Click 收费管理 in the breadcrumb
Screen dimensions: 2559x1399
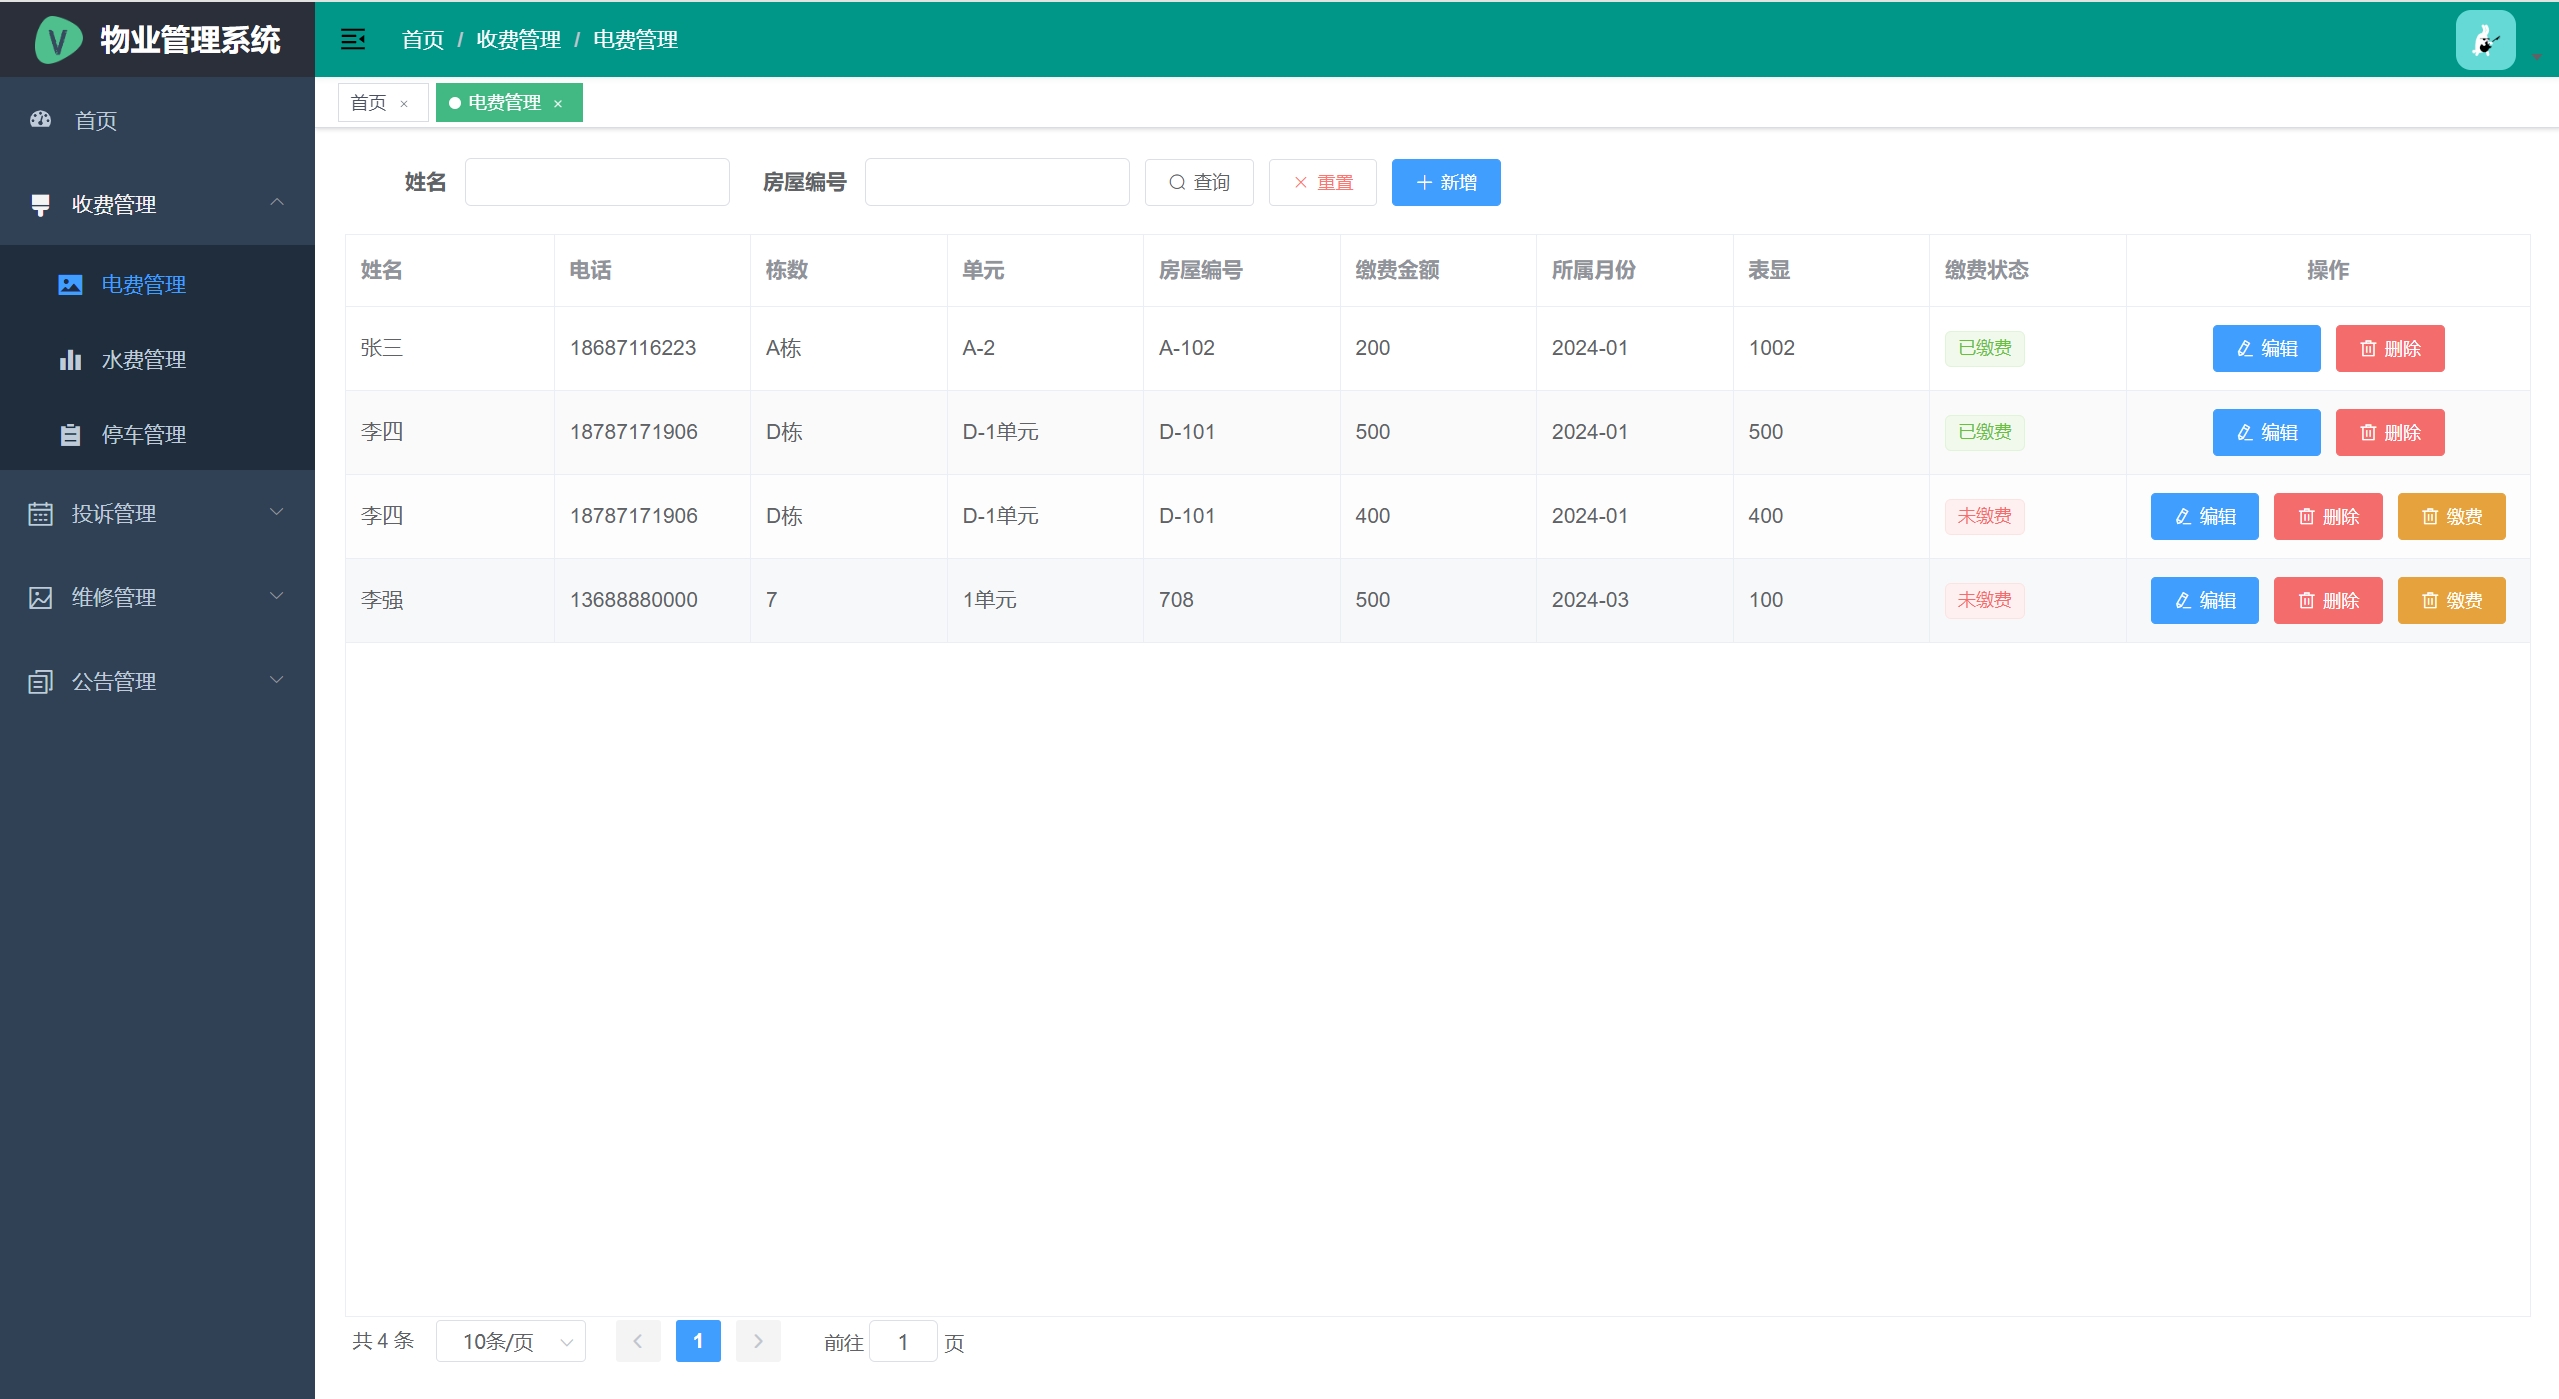[x=518, y=40]
